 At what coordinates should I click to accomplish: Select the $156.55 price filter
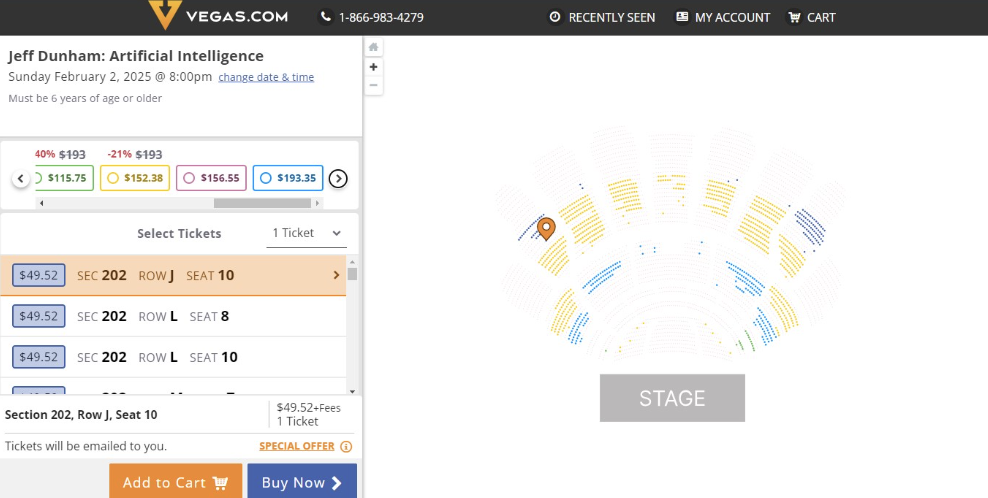211,178
